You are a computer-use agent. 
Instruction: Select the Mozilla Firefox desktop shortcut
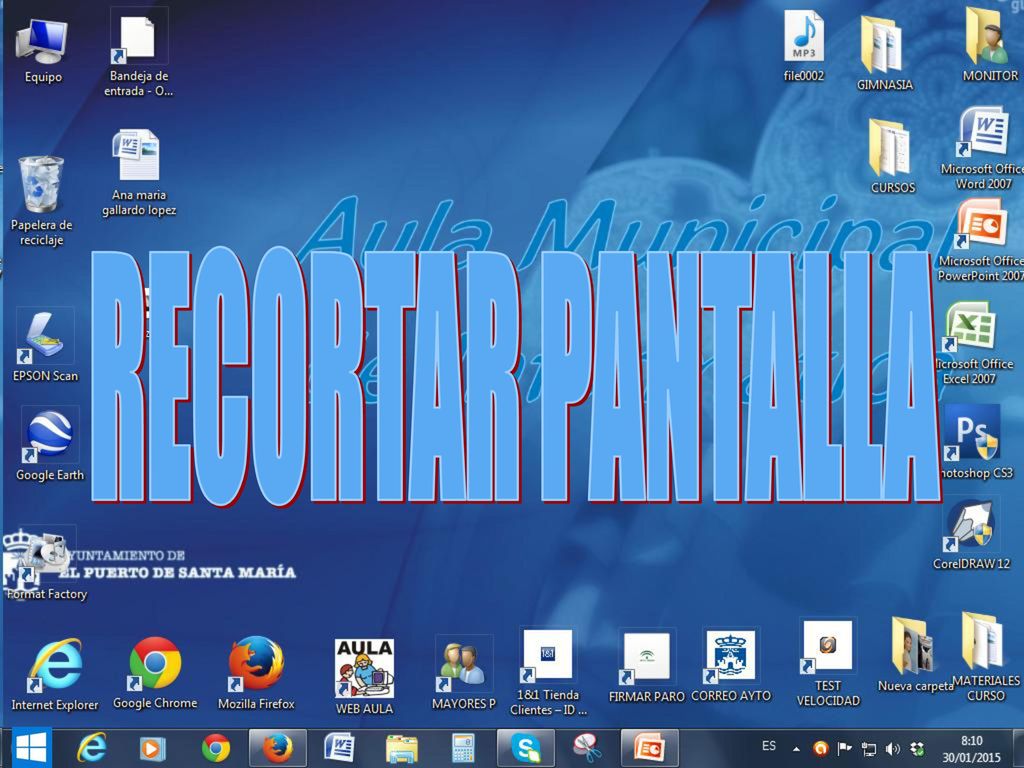256,673
